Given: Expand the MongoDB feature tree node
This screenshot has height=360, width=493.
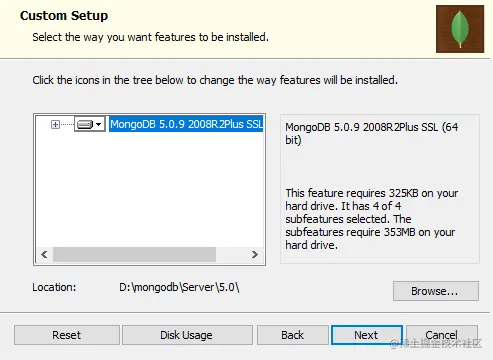Looking at the screenshot, I should tap(55, 124).
